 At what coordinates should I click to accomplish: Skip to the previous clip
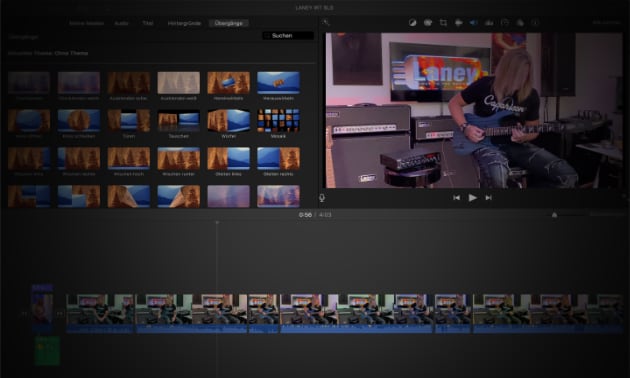(456, 198)
